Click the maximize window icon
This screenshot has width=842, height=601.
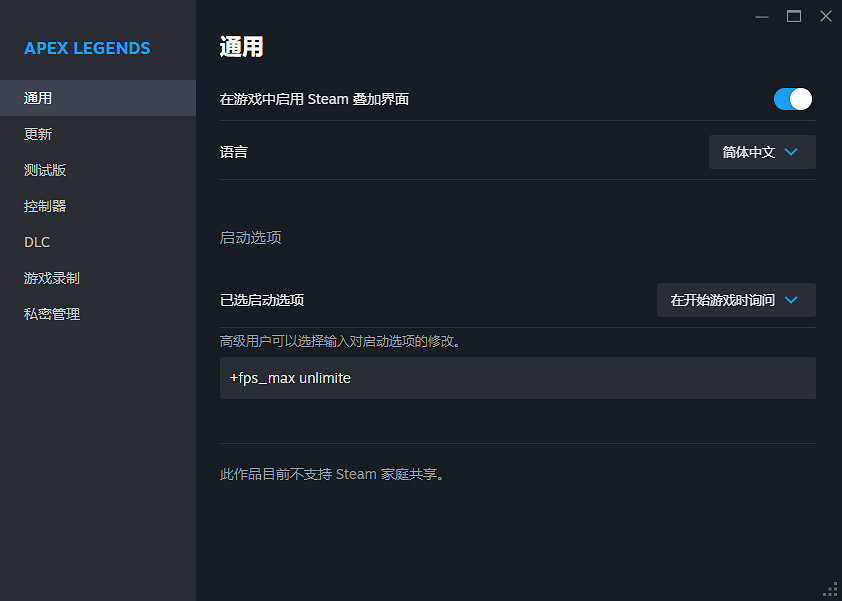click(793, 16)
